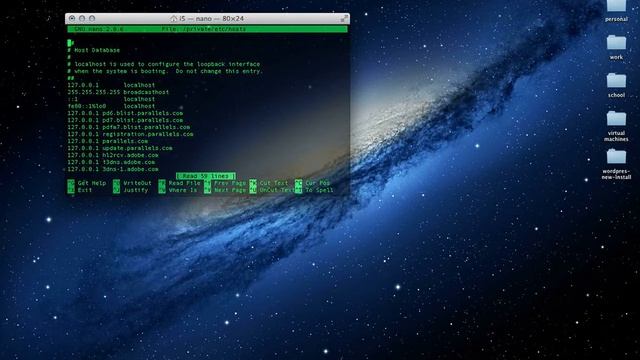
Task: Click the UnCut Text shortcut label
Action: tap(277, 190)
